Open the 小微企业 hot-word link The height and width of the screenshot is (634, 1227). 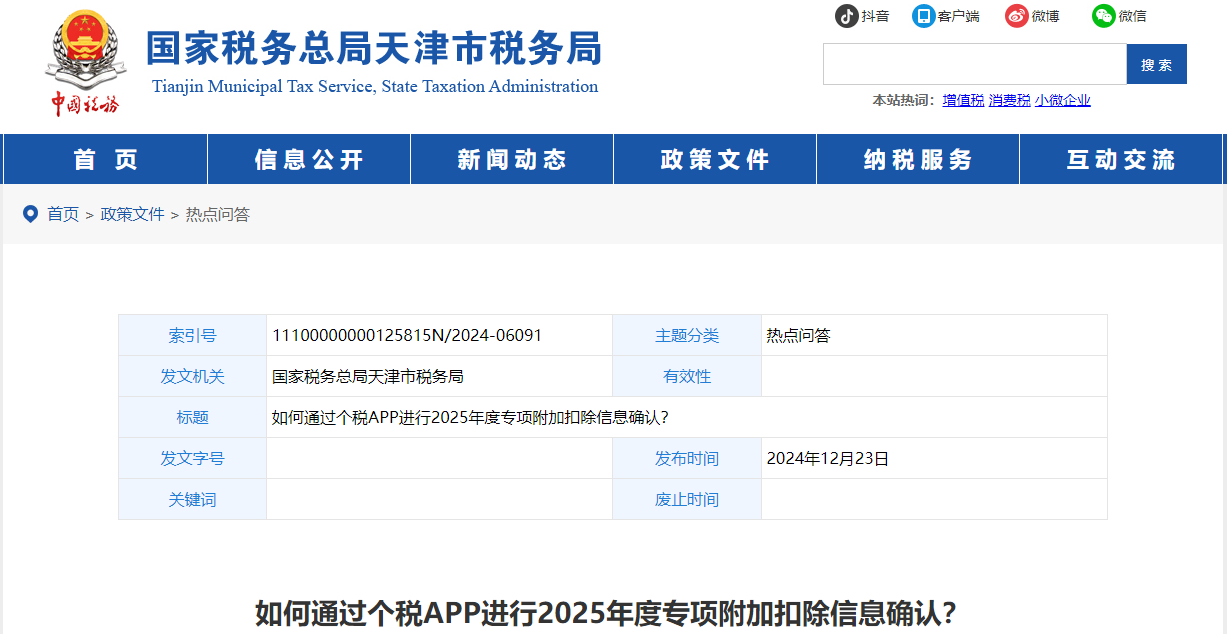point(1063,100)
